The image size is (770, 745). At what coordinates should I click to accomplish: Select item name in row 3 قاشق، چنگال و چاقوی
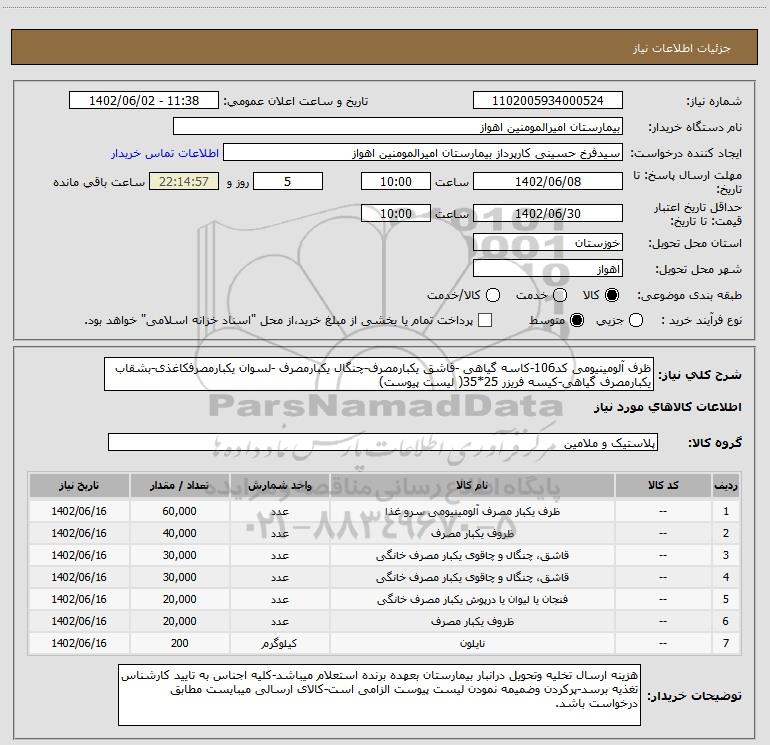(472, 555)
